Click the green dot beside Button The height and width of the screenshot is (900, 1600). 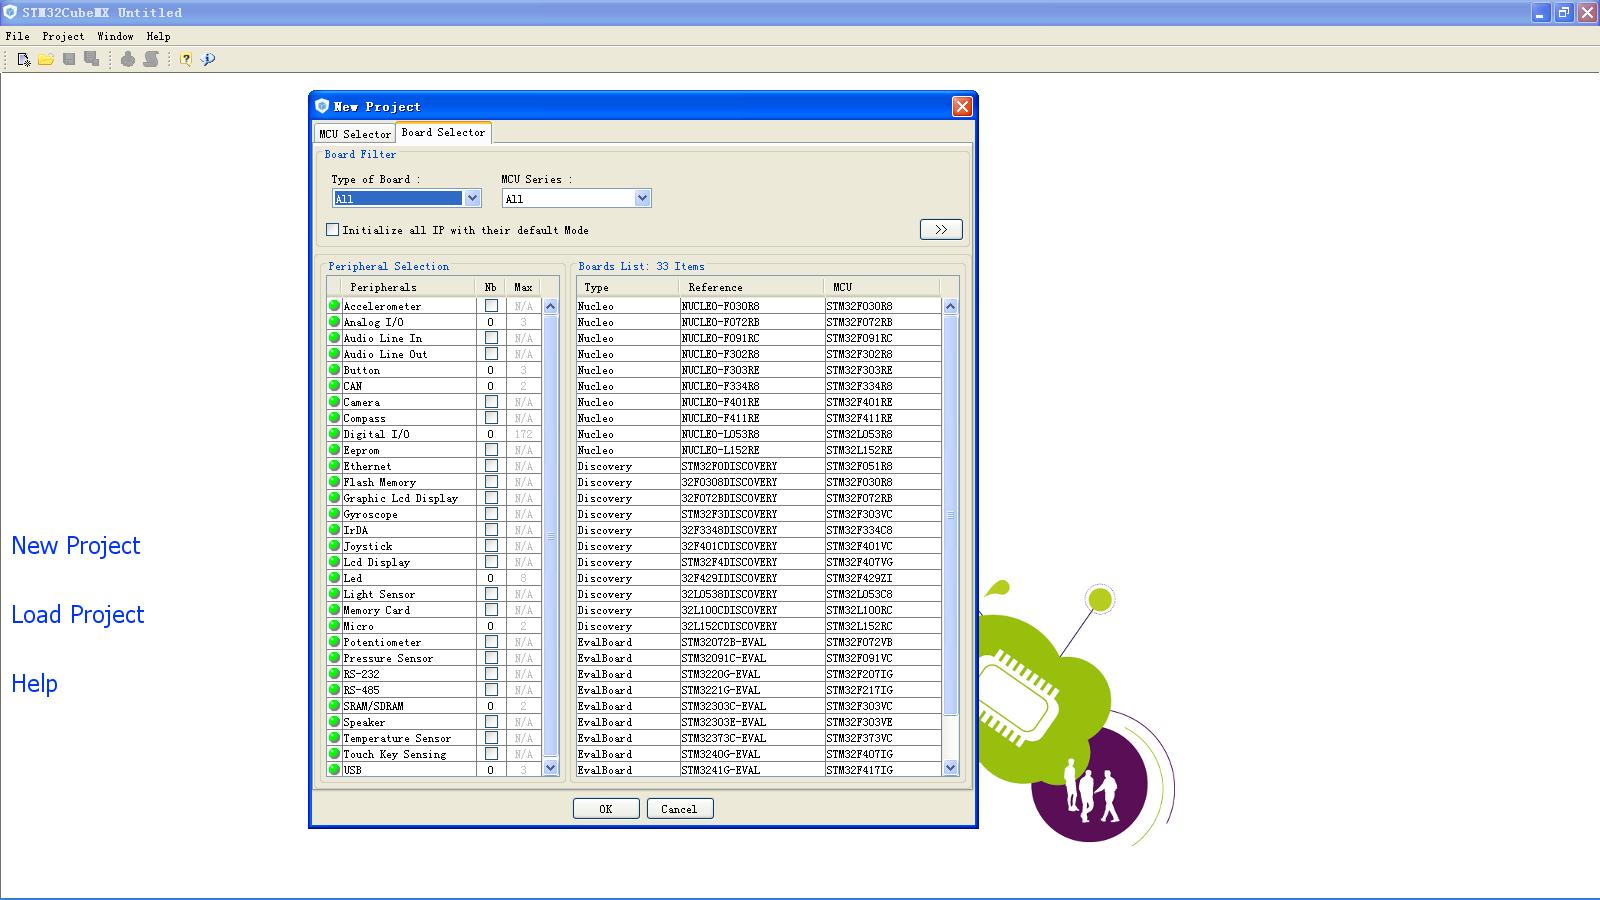coord(335,370)
